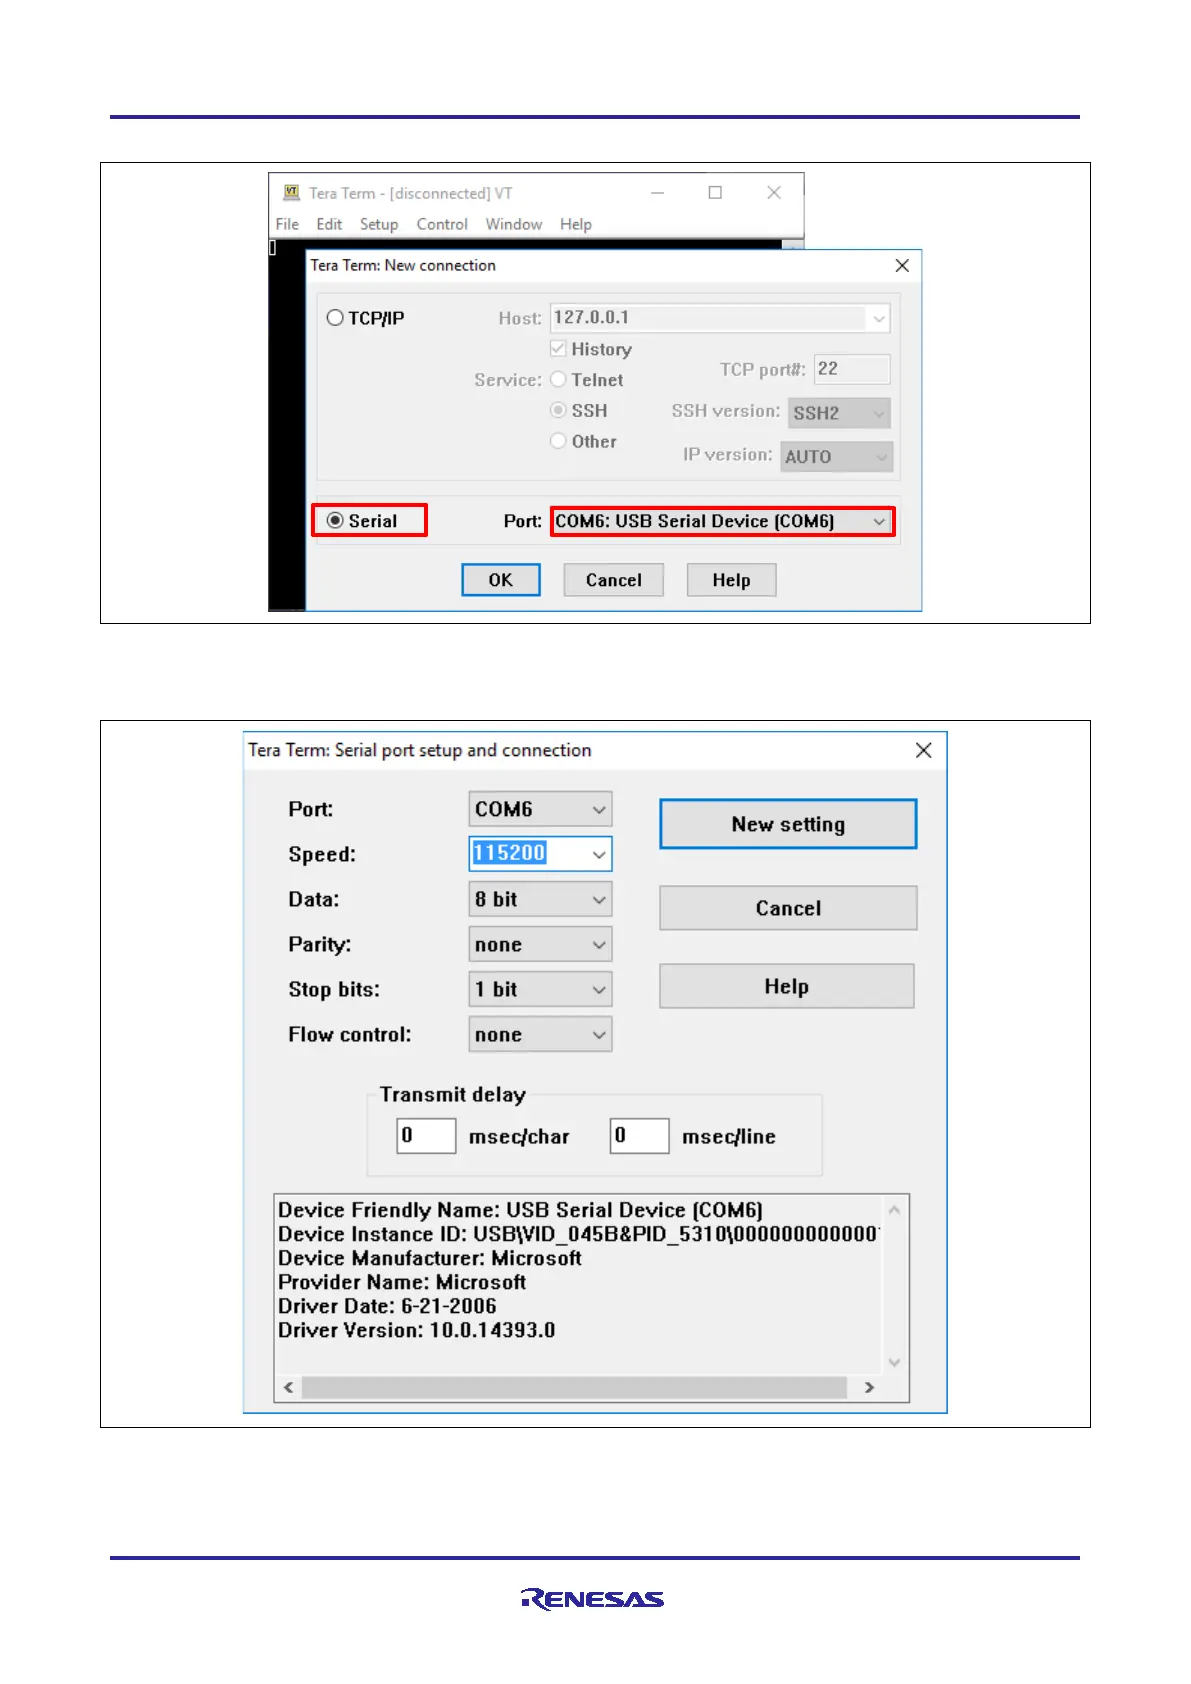
Task: Click the TCP port# field showing 22
Action: click(x=852, y=369)
